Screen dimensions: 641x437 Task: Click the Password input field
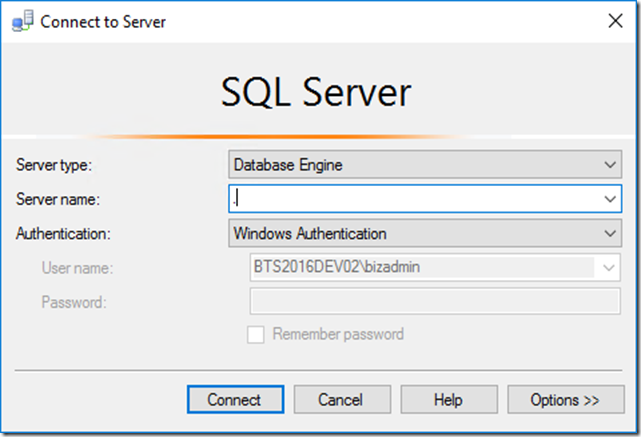tap(435, 301)
